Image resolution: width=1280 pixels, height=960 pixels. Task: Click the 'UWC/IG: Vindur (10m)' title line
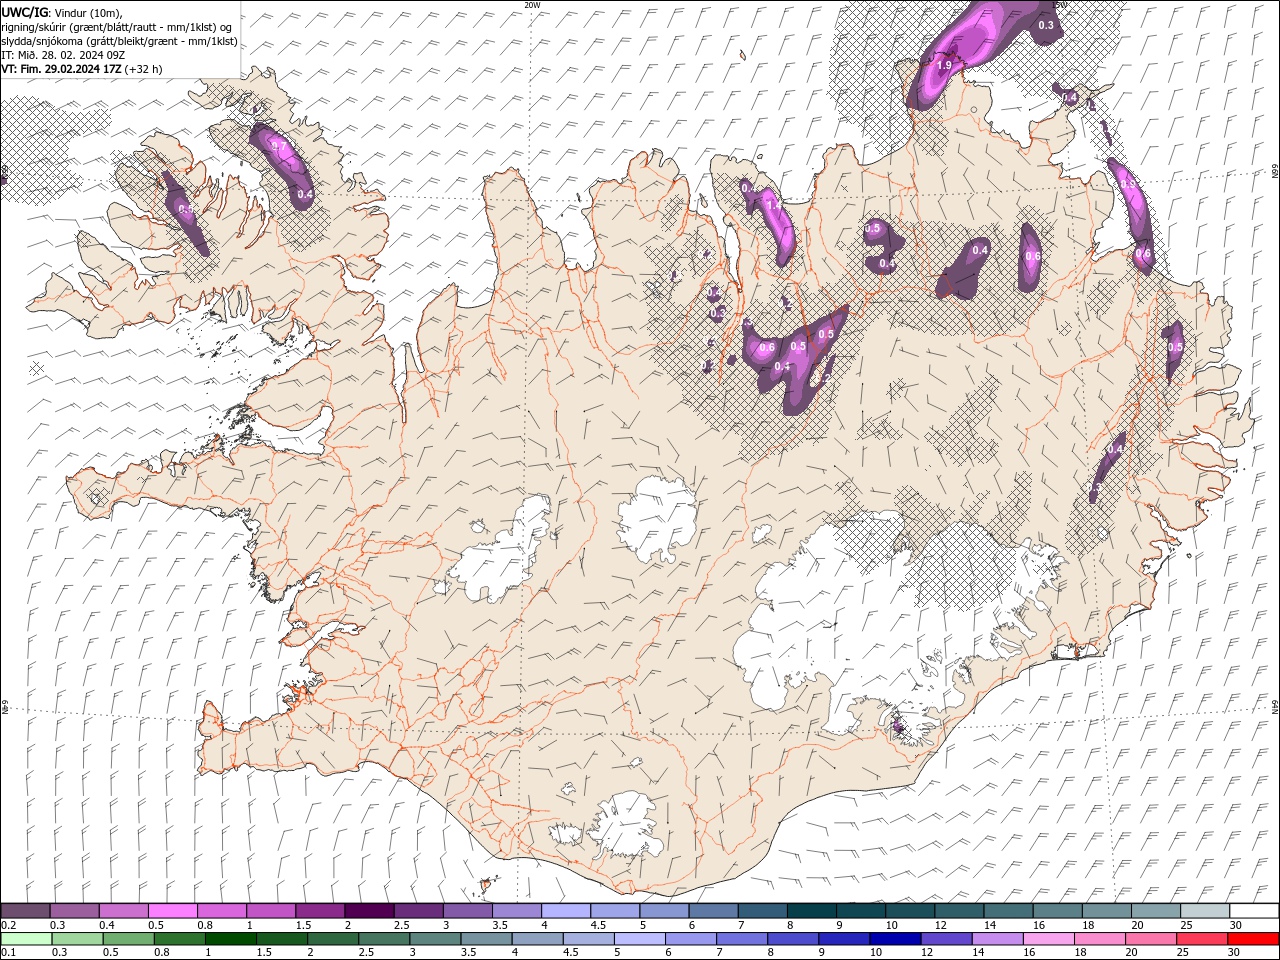(62, 12)
